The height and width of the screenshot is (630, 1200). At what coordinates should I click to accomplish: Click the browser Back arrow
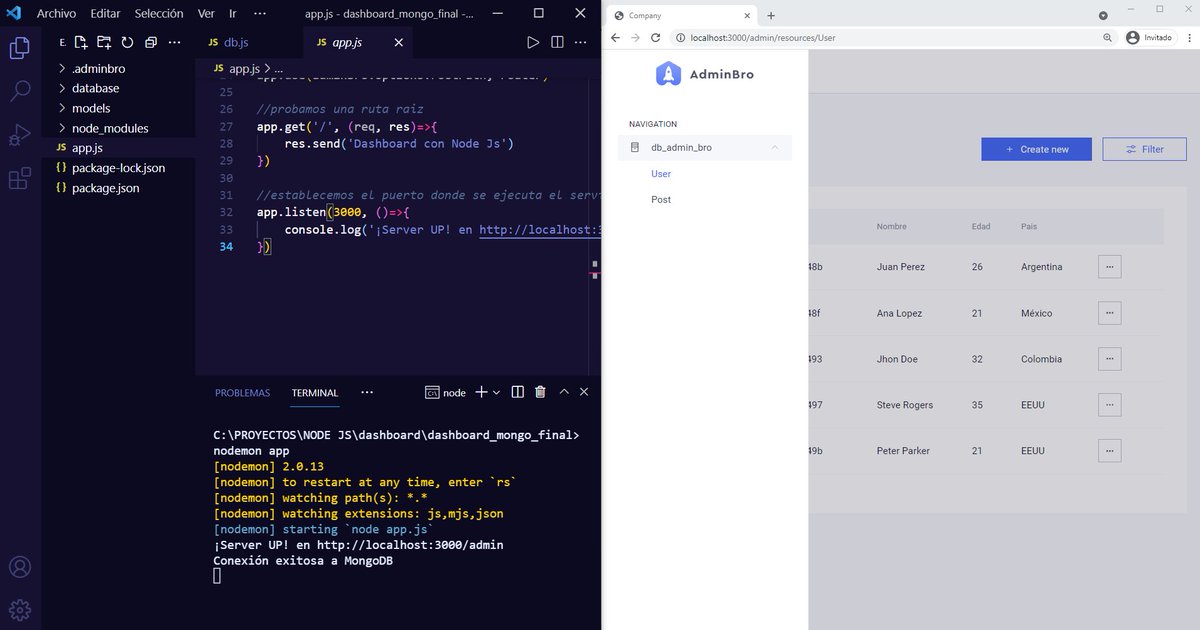click(x=616, y=37)
